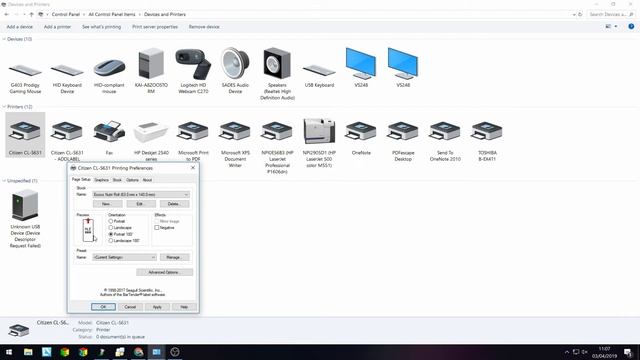Viewport: 640px width, 360px height.
Task: Click the Search Devices search box
Action: (611, 14)
